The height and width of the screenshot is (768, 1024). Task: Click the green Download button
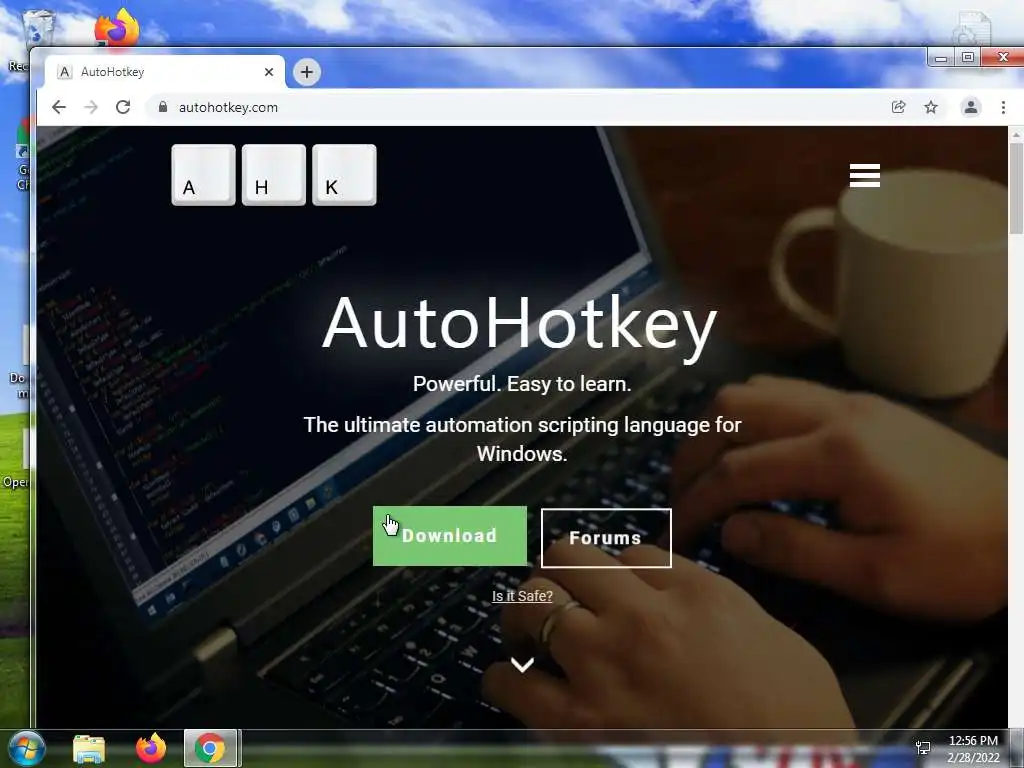[x=450, y=536]
